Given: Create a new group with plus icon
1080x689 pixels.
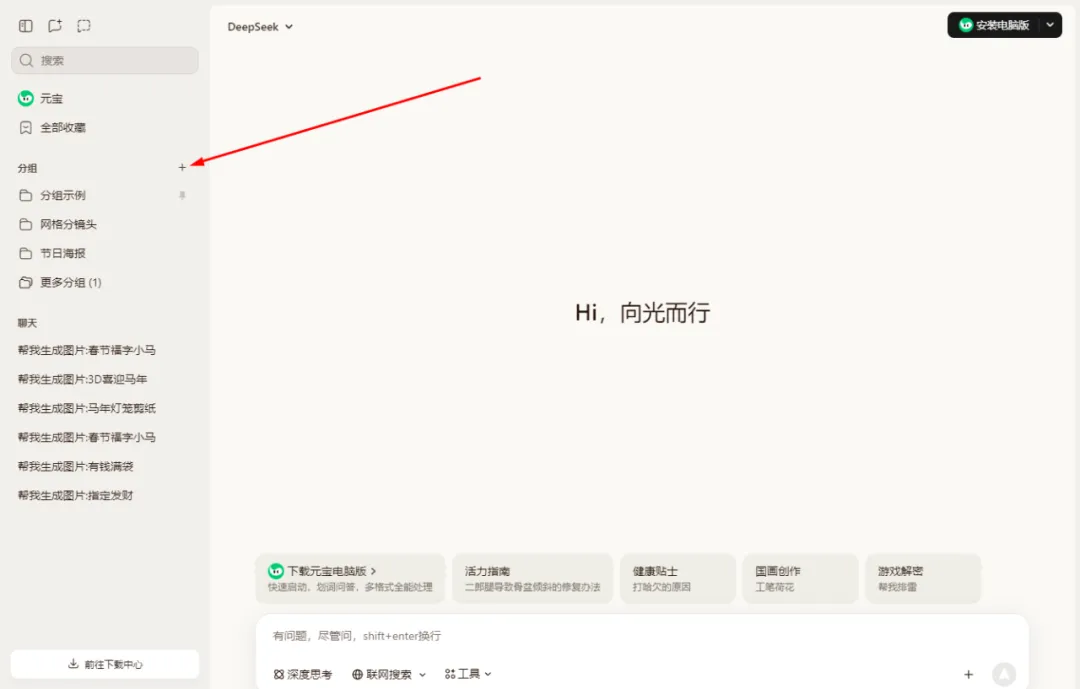Looking at the screenshot, I should (x=182, y=167).
